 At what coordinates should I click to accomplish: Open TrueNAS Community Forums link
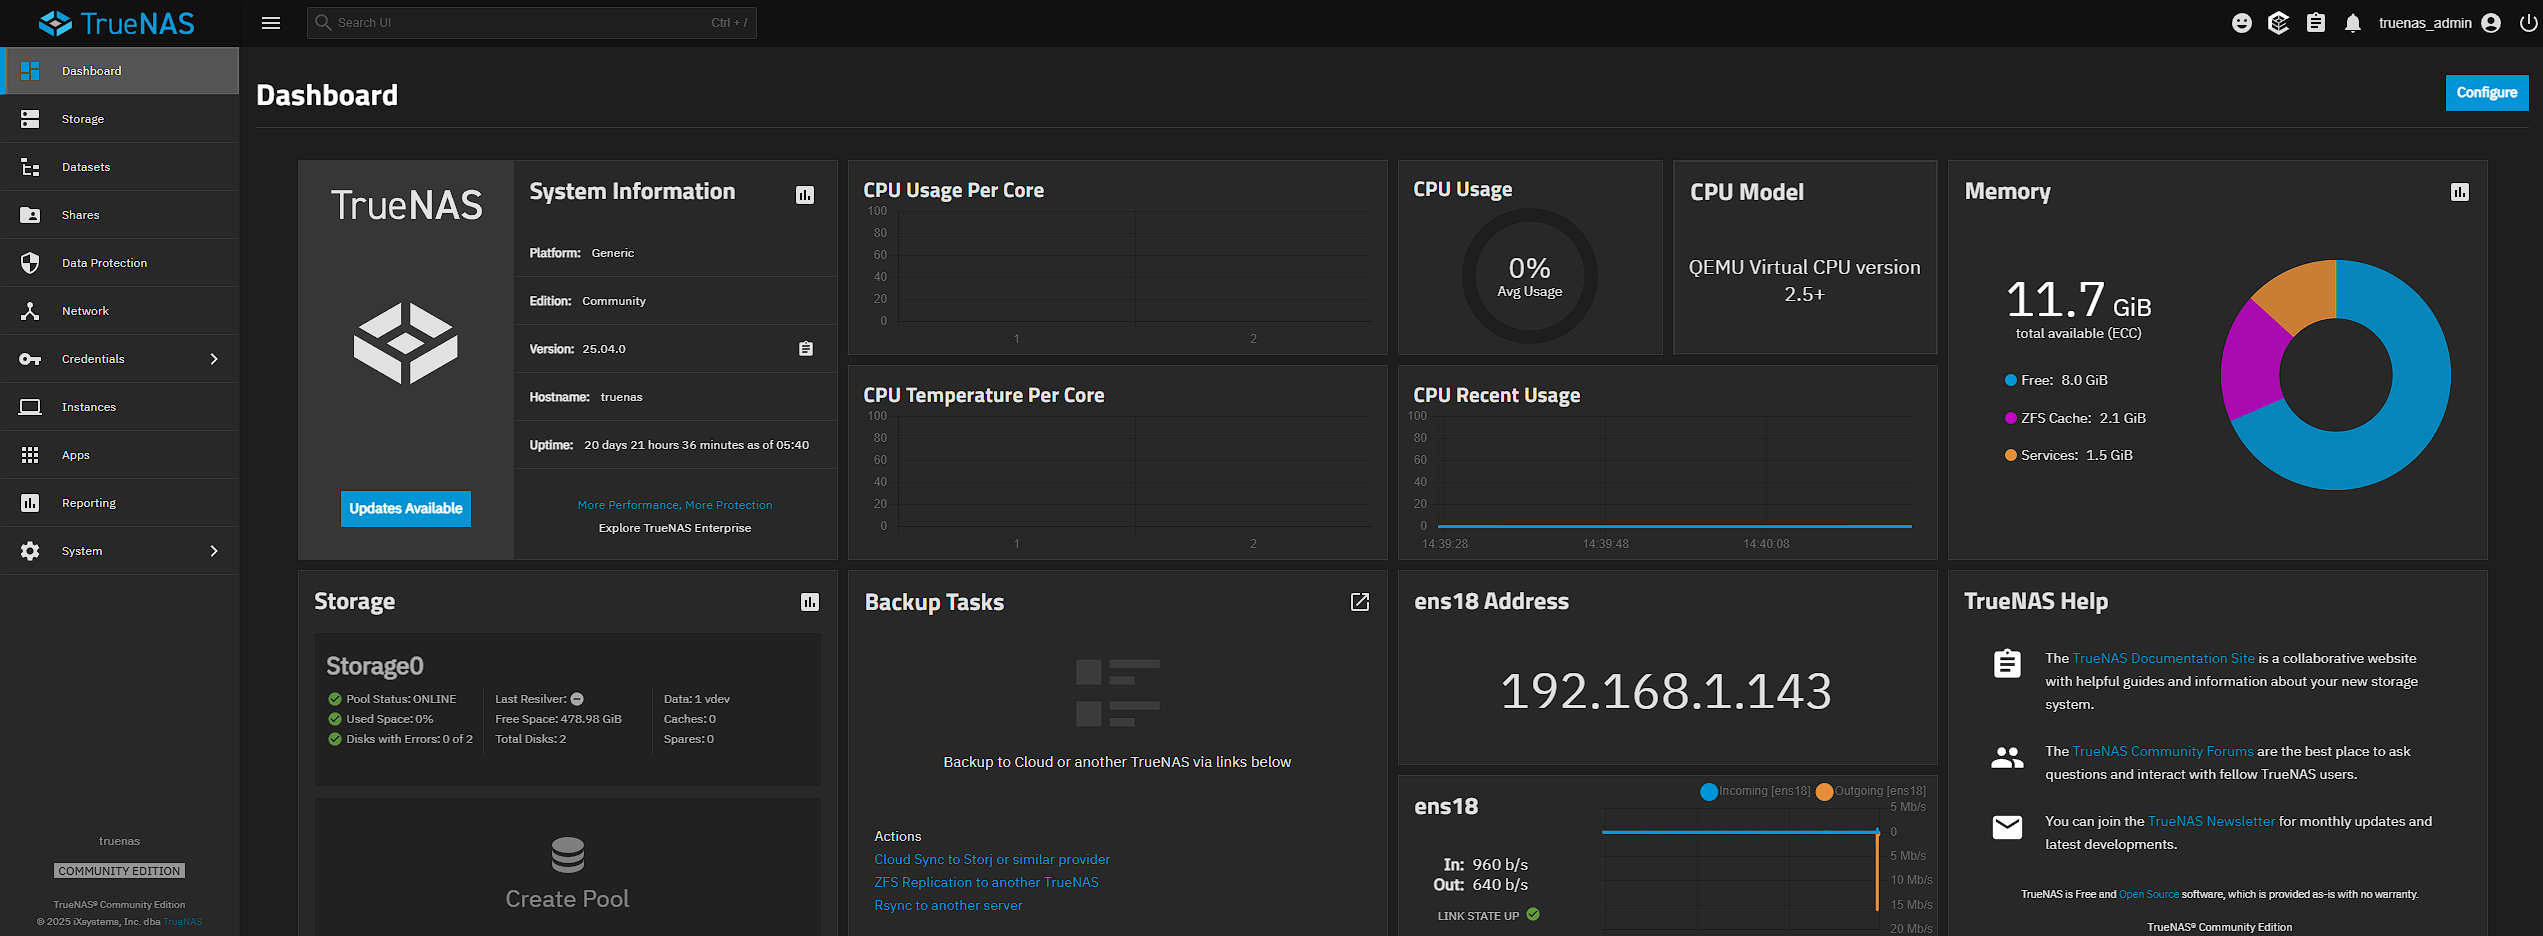pos(2163,751)
